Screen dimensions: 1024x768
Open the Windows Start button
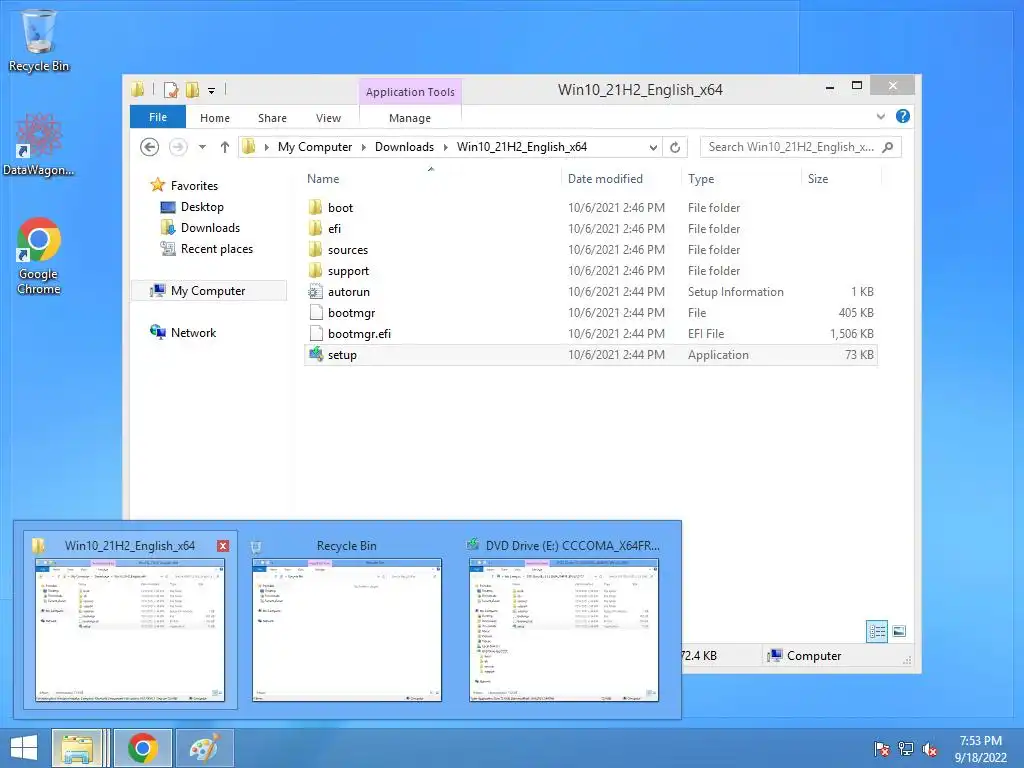24,748
